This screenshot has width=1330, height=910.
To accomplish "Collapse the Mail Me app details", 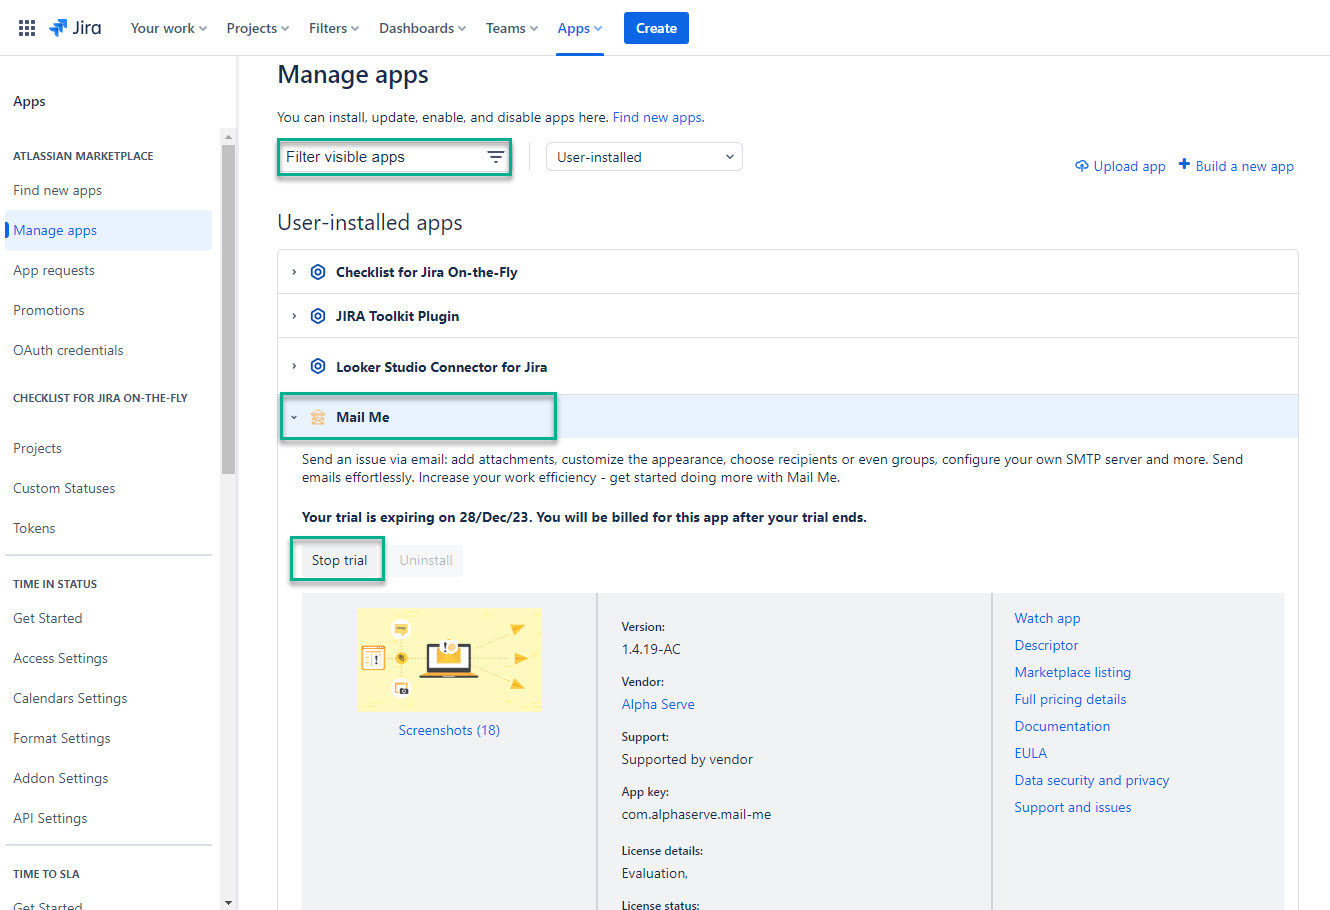I will point(294,417).
